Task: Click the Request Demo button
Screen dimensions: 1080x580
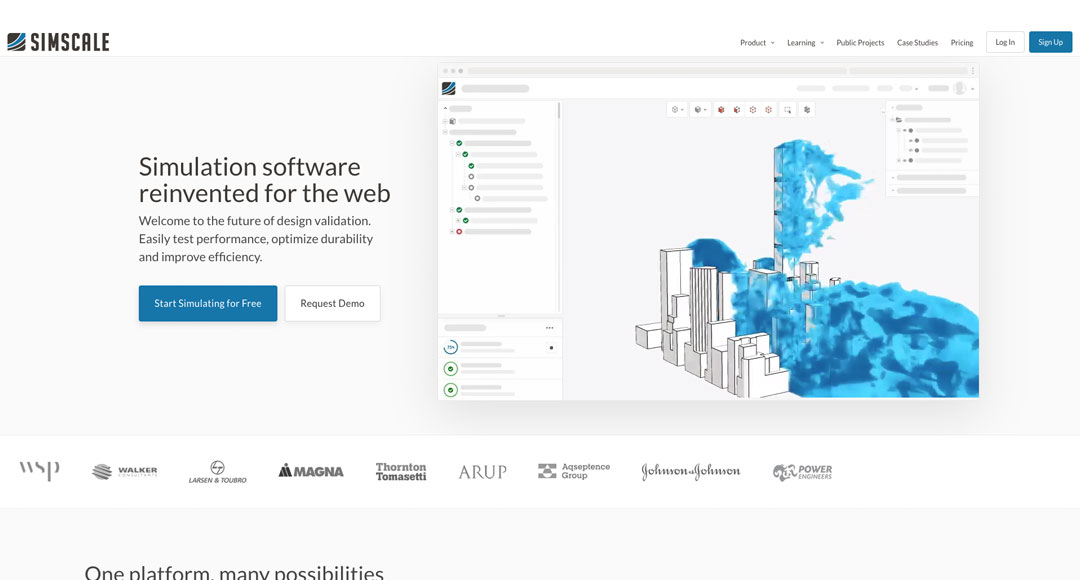Action: point(332,304)
